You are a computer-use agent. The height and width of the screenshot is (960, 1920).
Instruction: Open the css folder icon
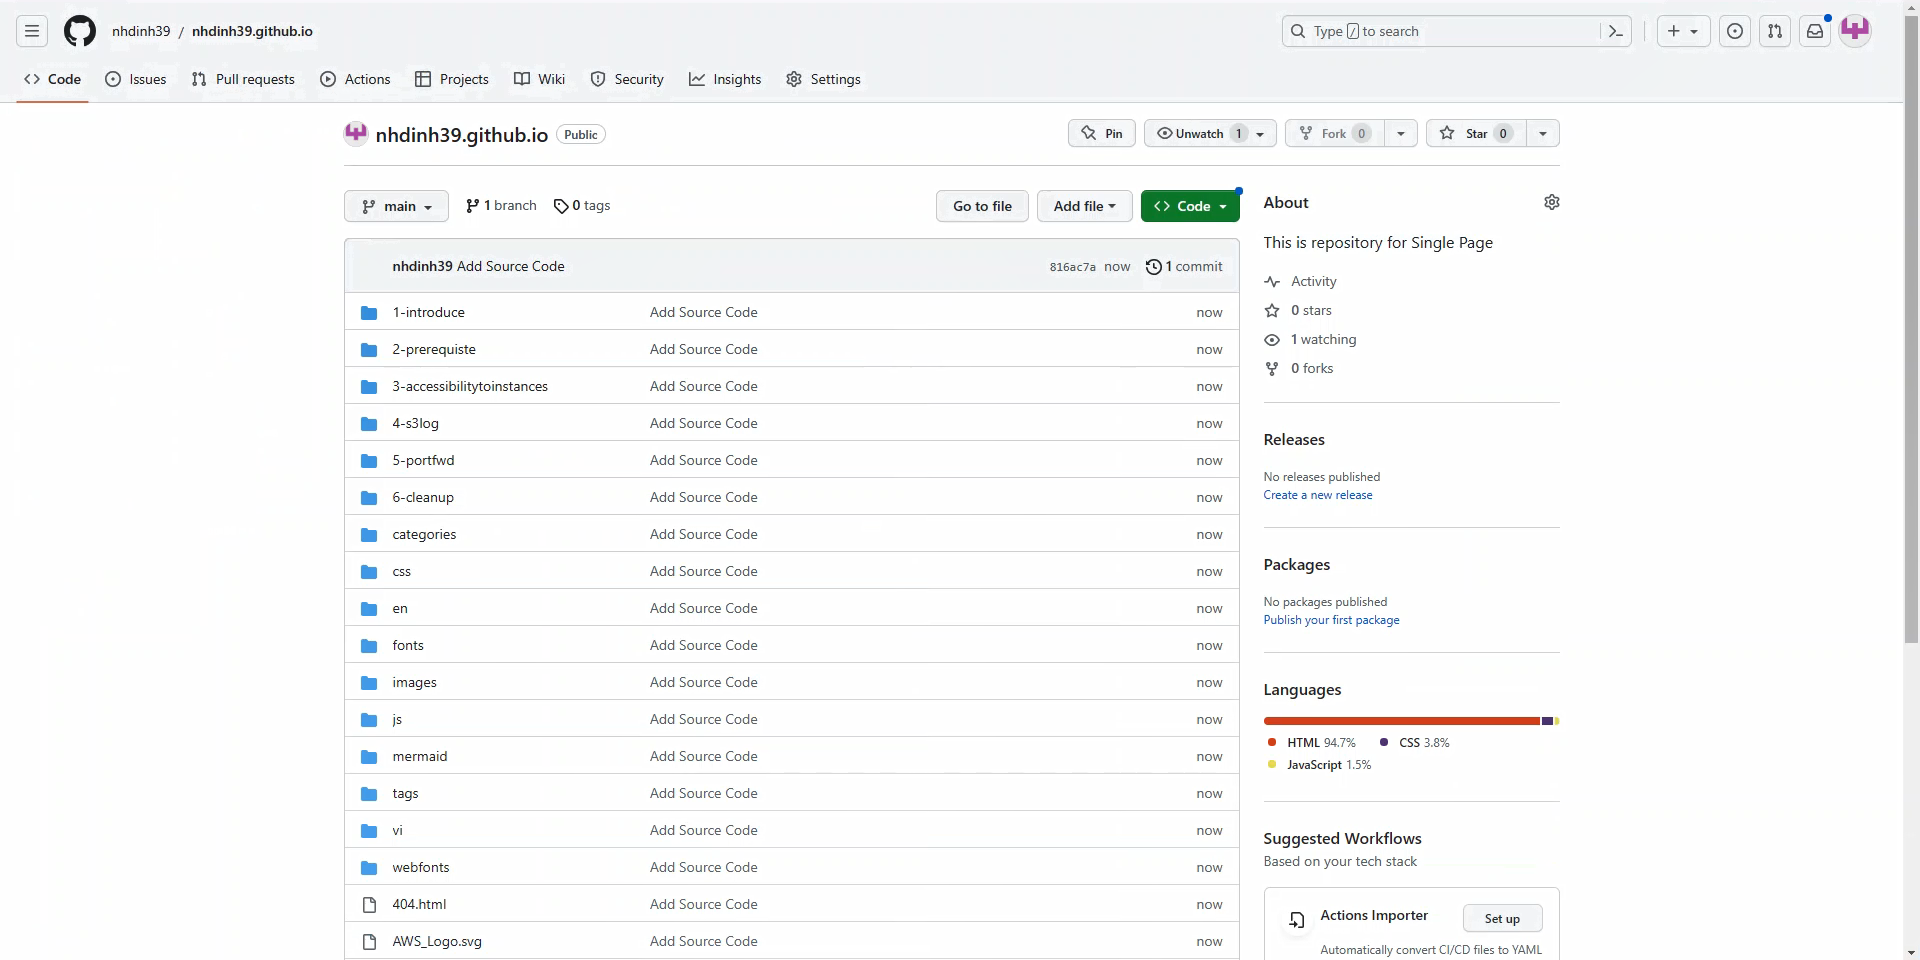pos(369,571)
